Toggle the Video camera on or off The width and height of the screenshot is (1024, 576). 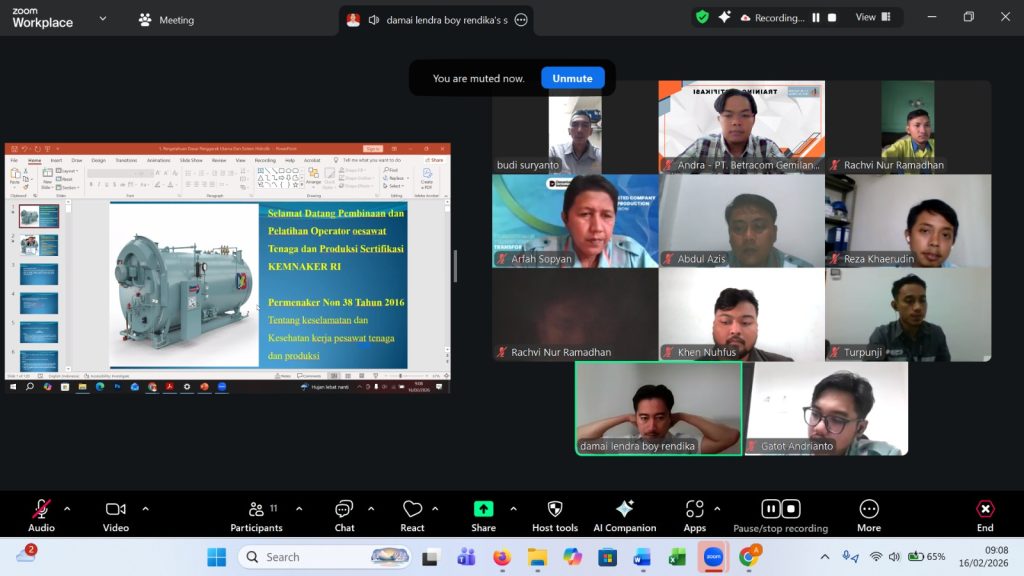[x=115, y=509]
